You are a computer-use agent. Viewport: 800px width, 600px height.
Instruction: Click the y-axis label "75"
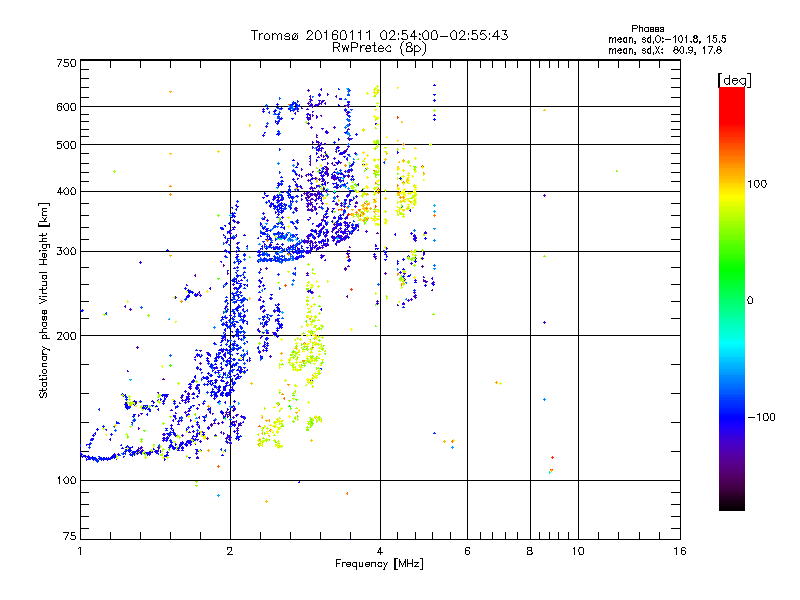pyautogui.click(x=70, y=536)
